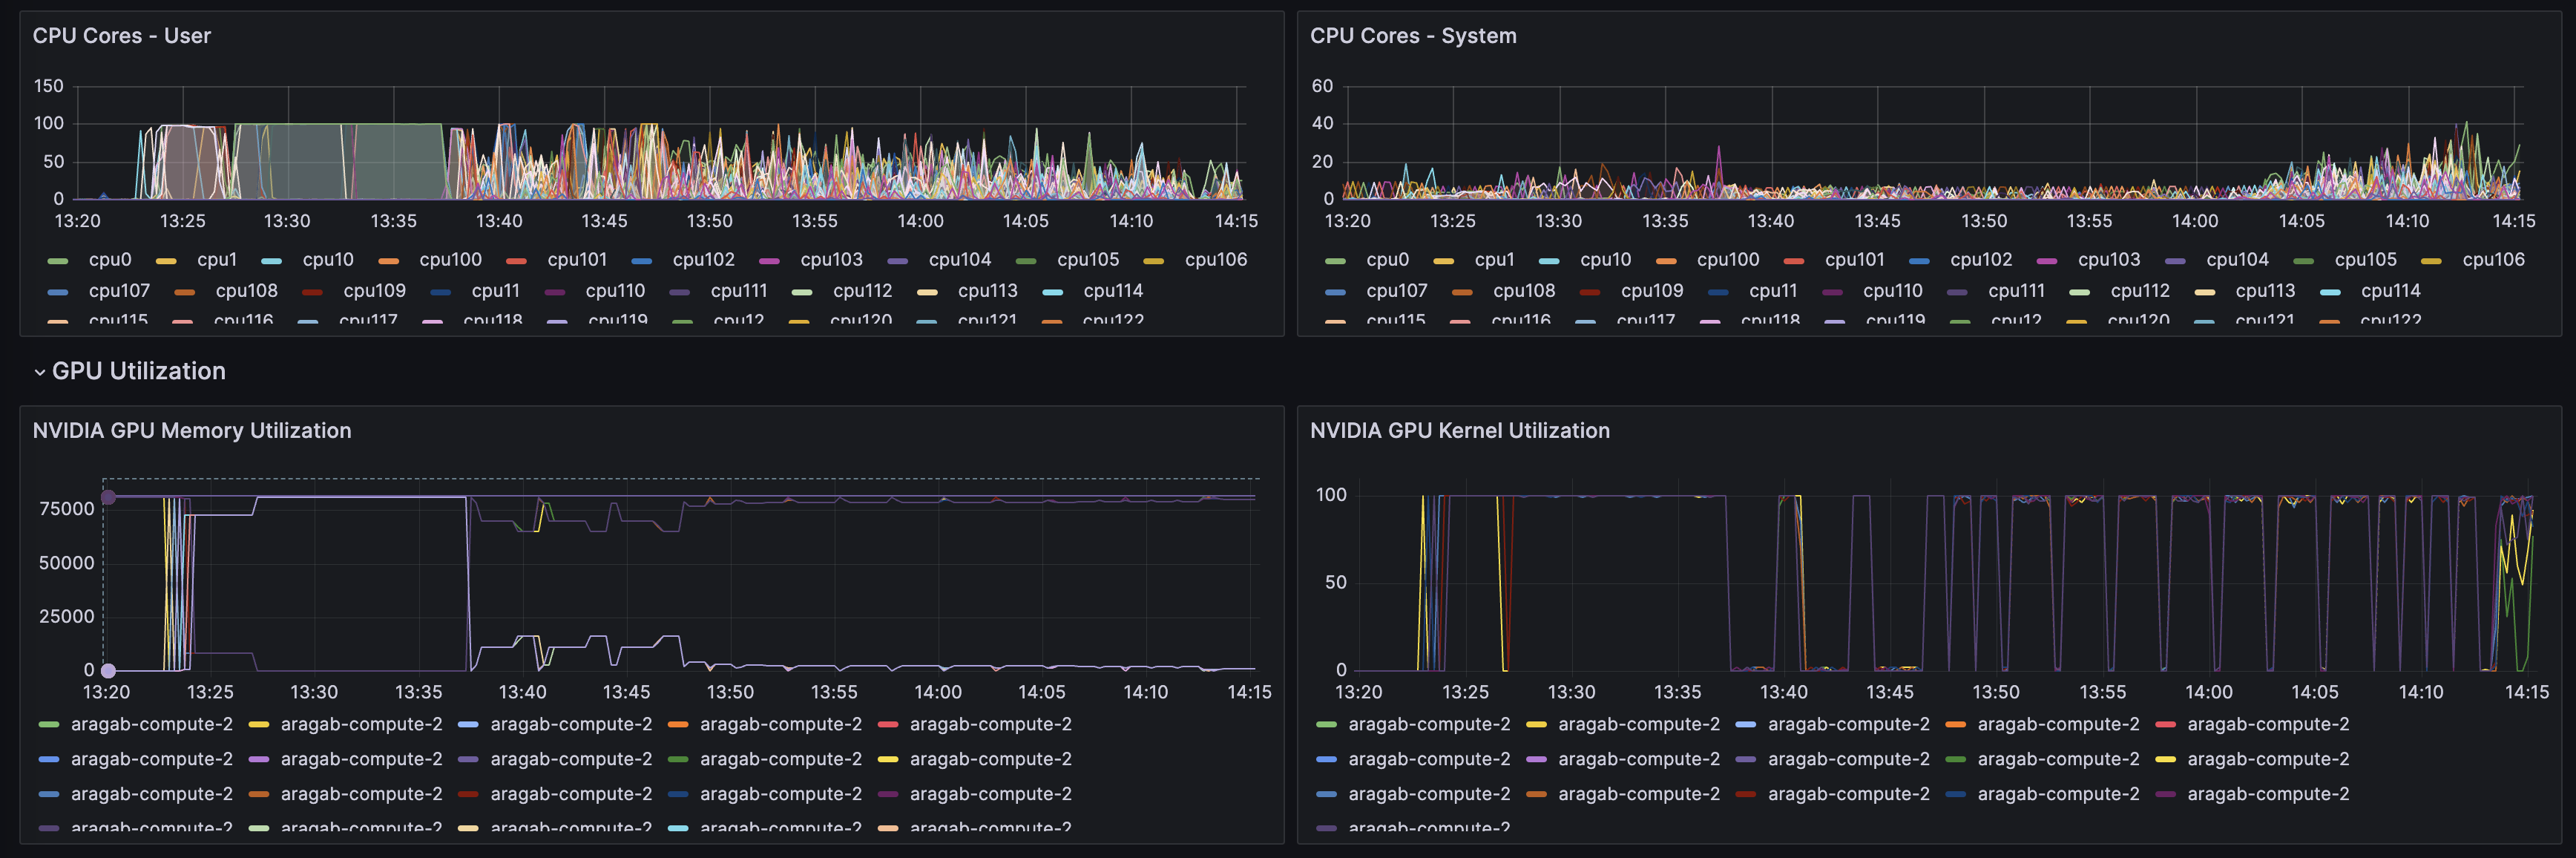Image resolution: width=2576 pixels, height=858 pixels.
Task: Select green aragab-compute-2 series in GPU Memory legend
Action: pos(151,724)
